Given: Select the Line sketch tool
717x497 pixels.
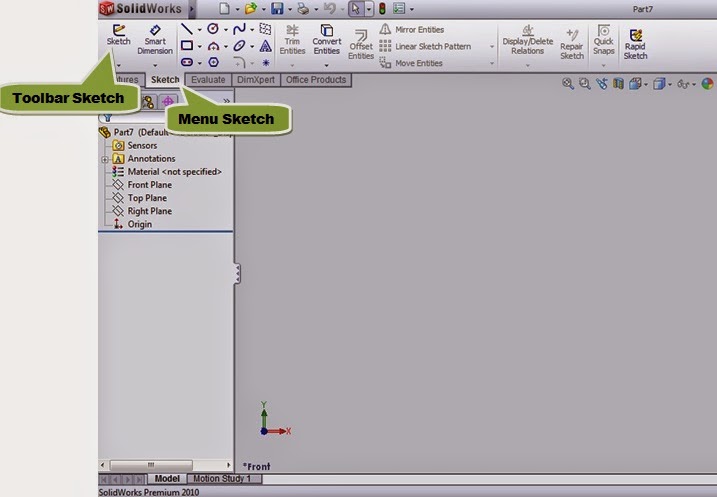Looking at the screenshot, I should (186, 29).
